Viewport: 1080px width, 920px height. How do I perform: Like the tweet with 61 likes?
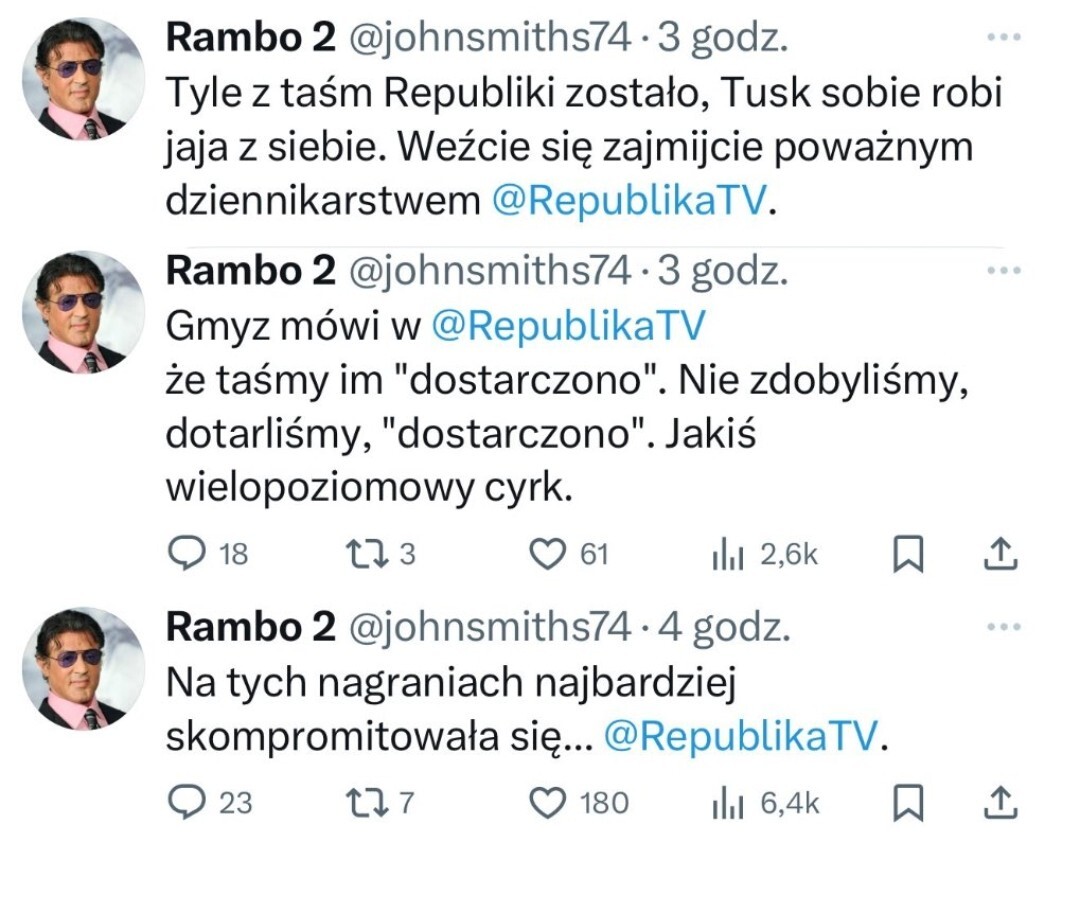[546, 554]
